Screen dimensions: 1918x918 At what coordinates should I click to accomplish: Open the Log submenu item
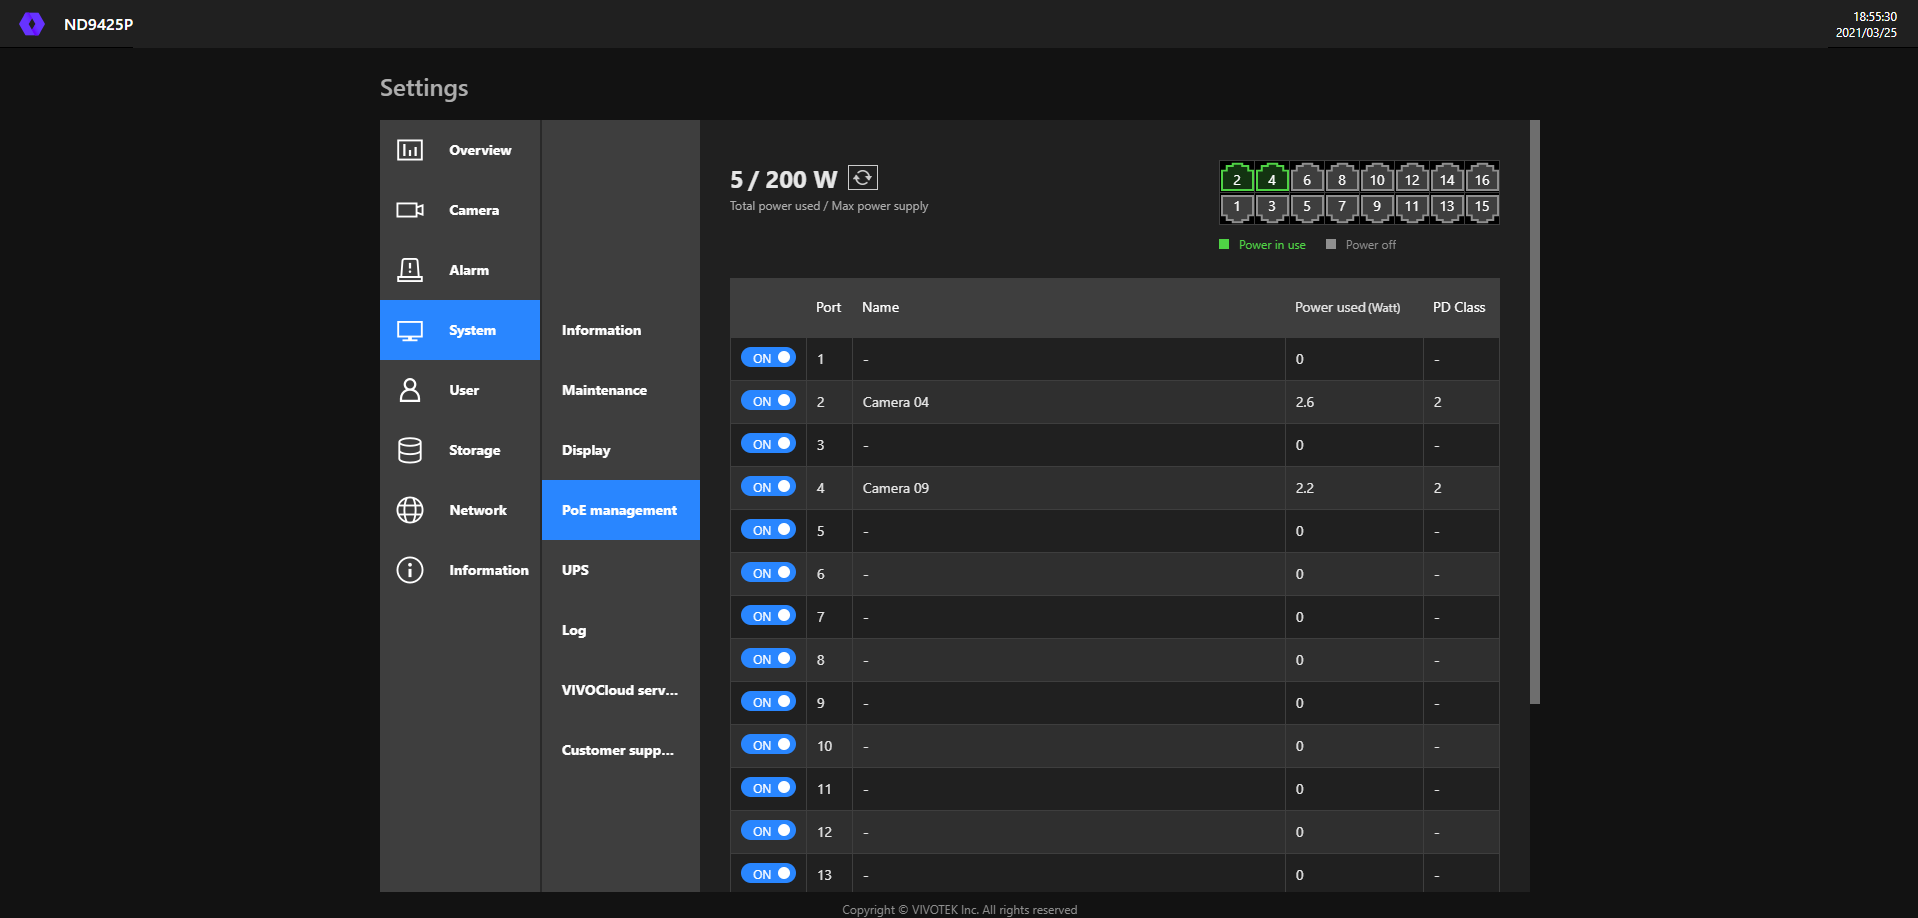(574, 630)
